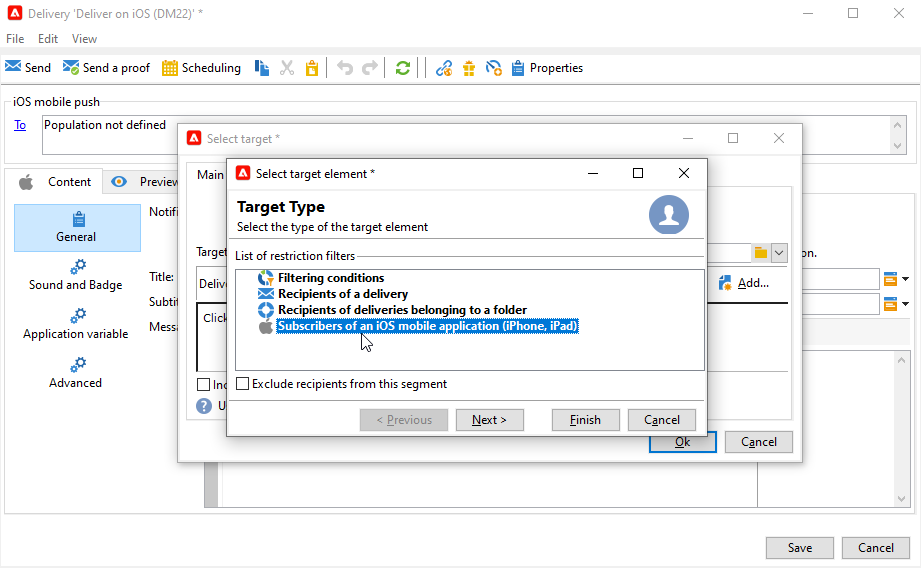Click the Copy icon in toolbar
The image size is (921, 568).
point(262,68)
